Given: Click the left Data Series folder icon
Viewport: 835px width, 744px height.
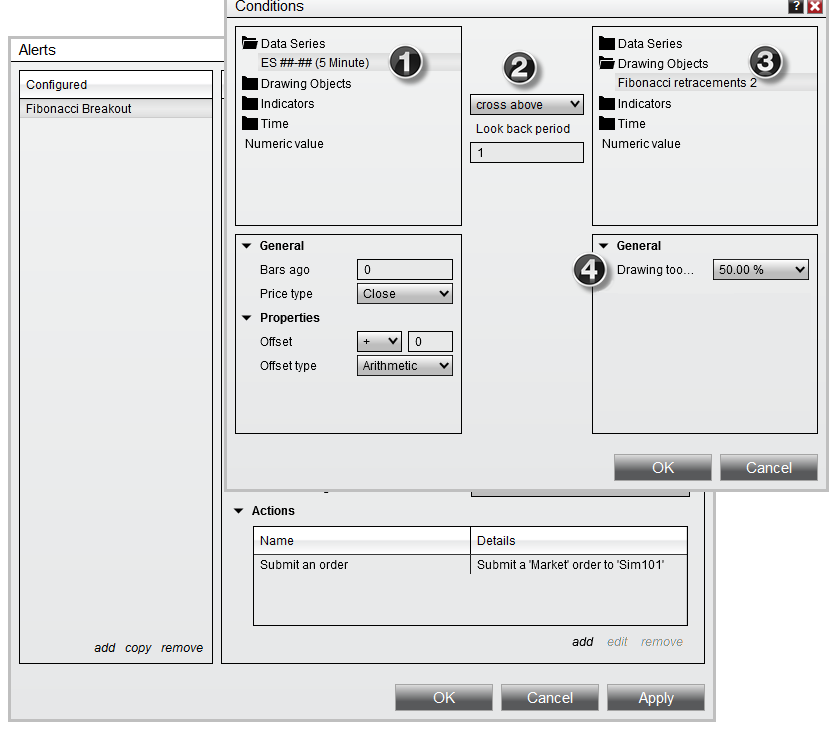Looking at the screenshot, I should [x=250, y=44].
